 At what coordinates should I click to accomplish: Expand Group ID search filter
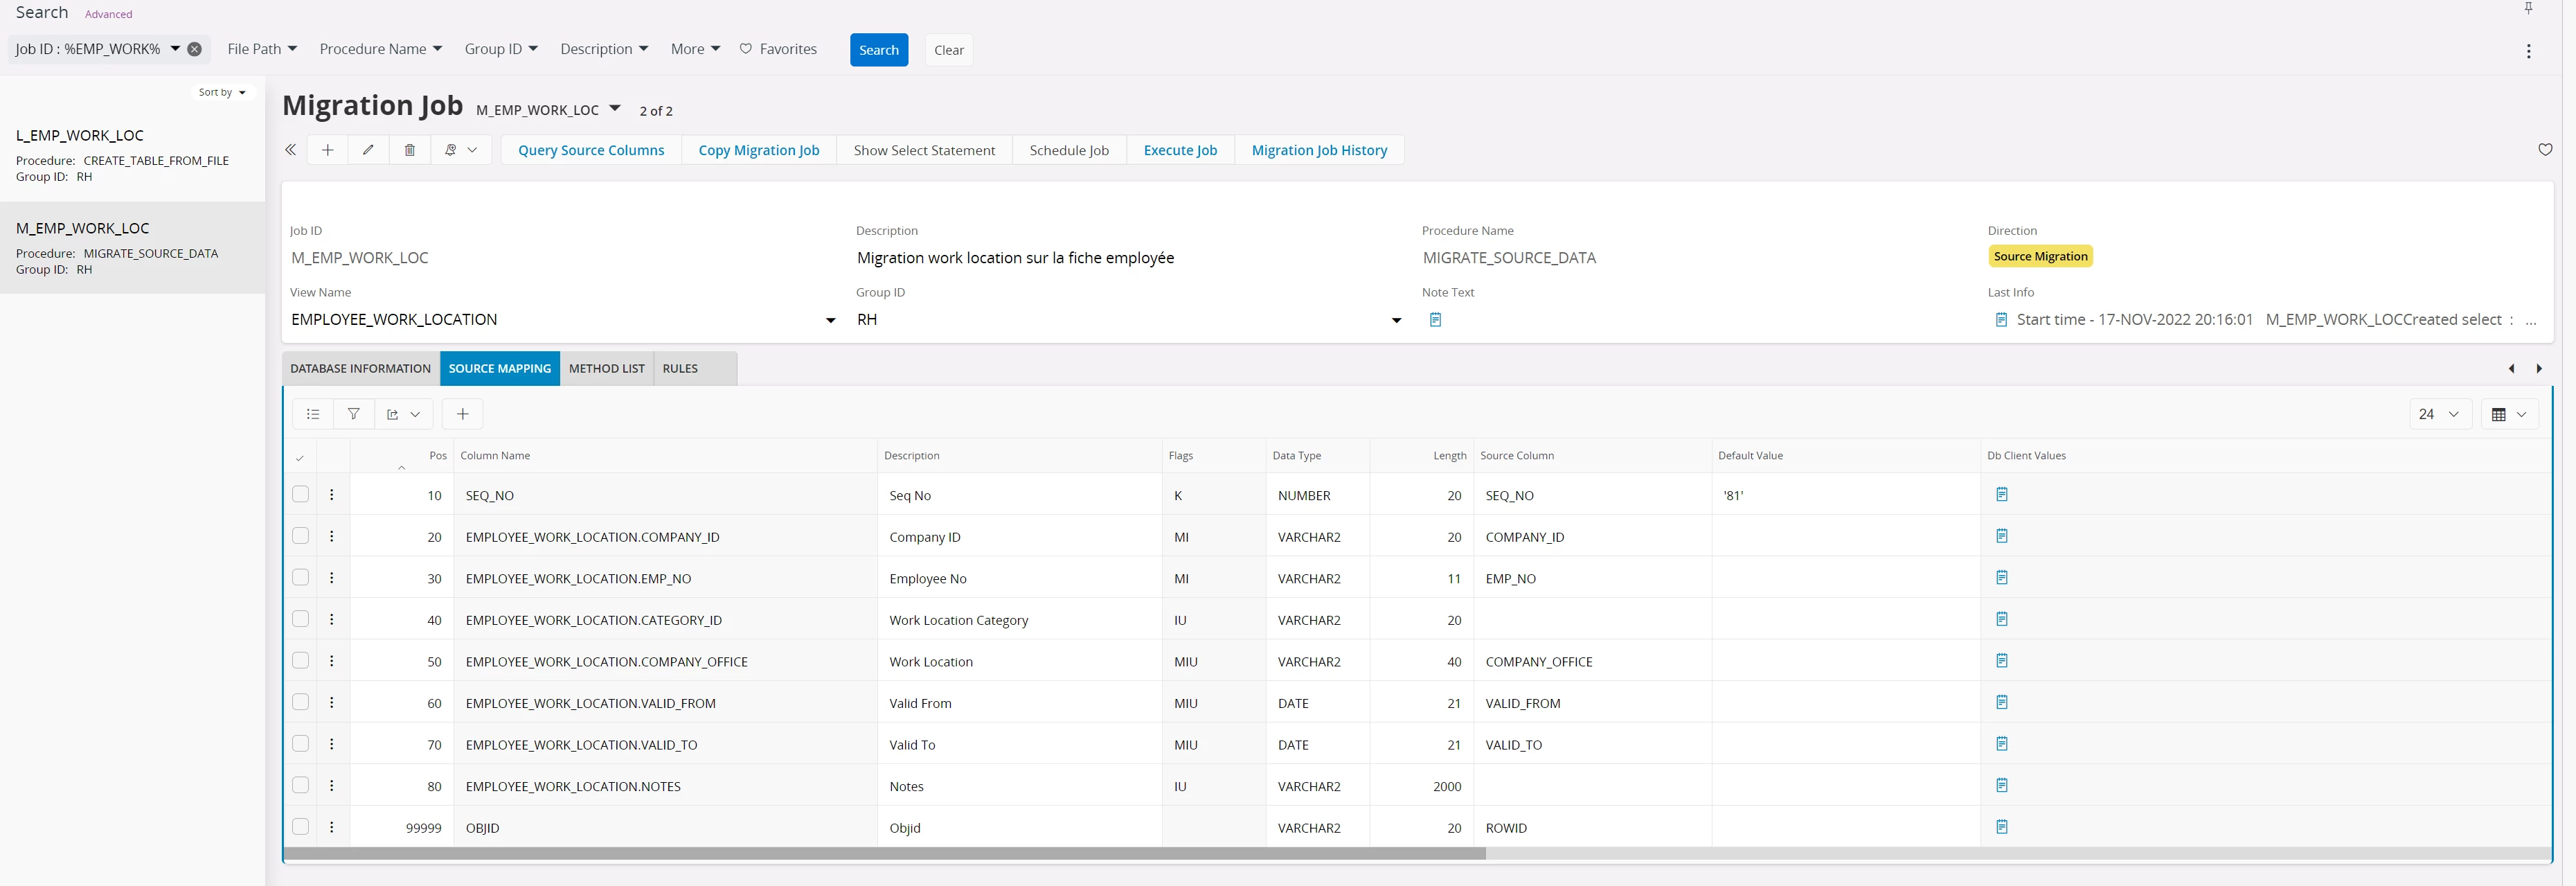pyautogui.click(x=501, y=49)
